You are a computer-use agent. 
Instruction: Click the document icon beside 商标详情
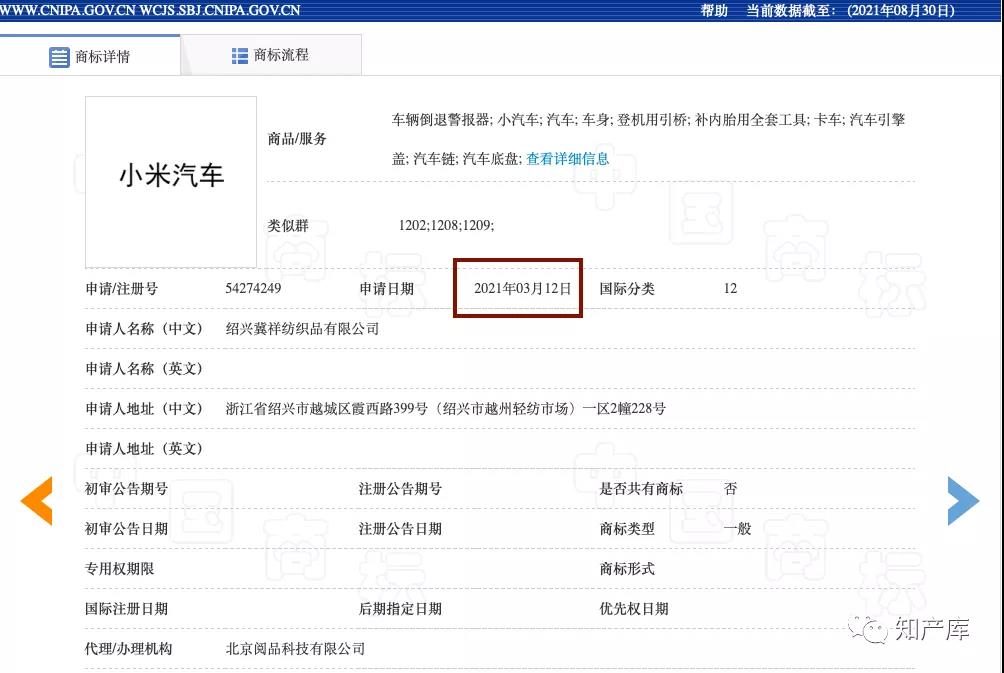click(59, 57)
